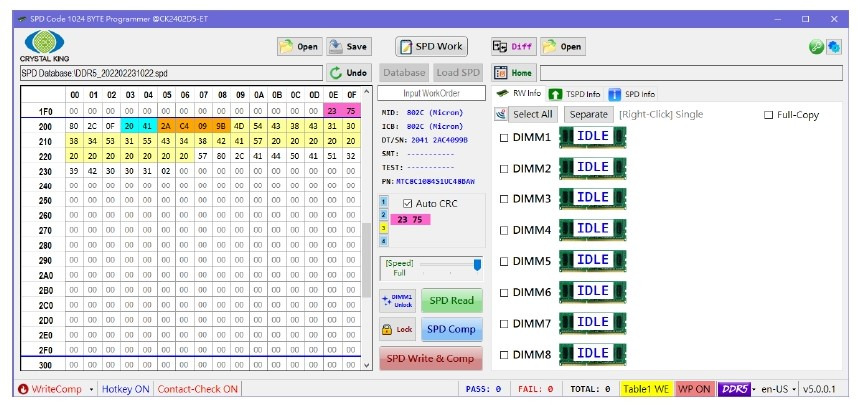
Task: Toggle the Auto CRC checkbox
Action: [x=407, y=204]
